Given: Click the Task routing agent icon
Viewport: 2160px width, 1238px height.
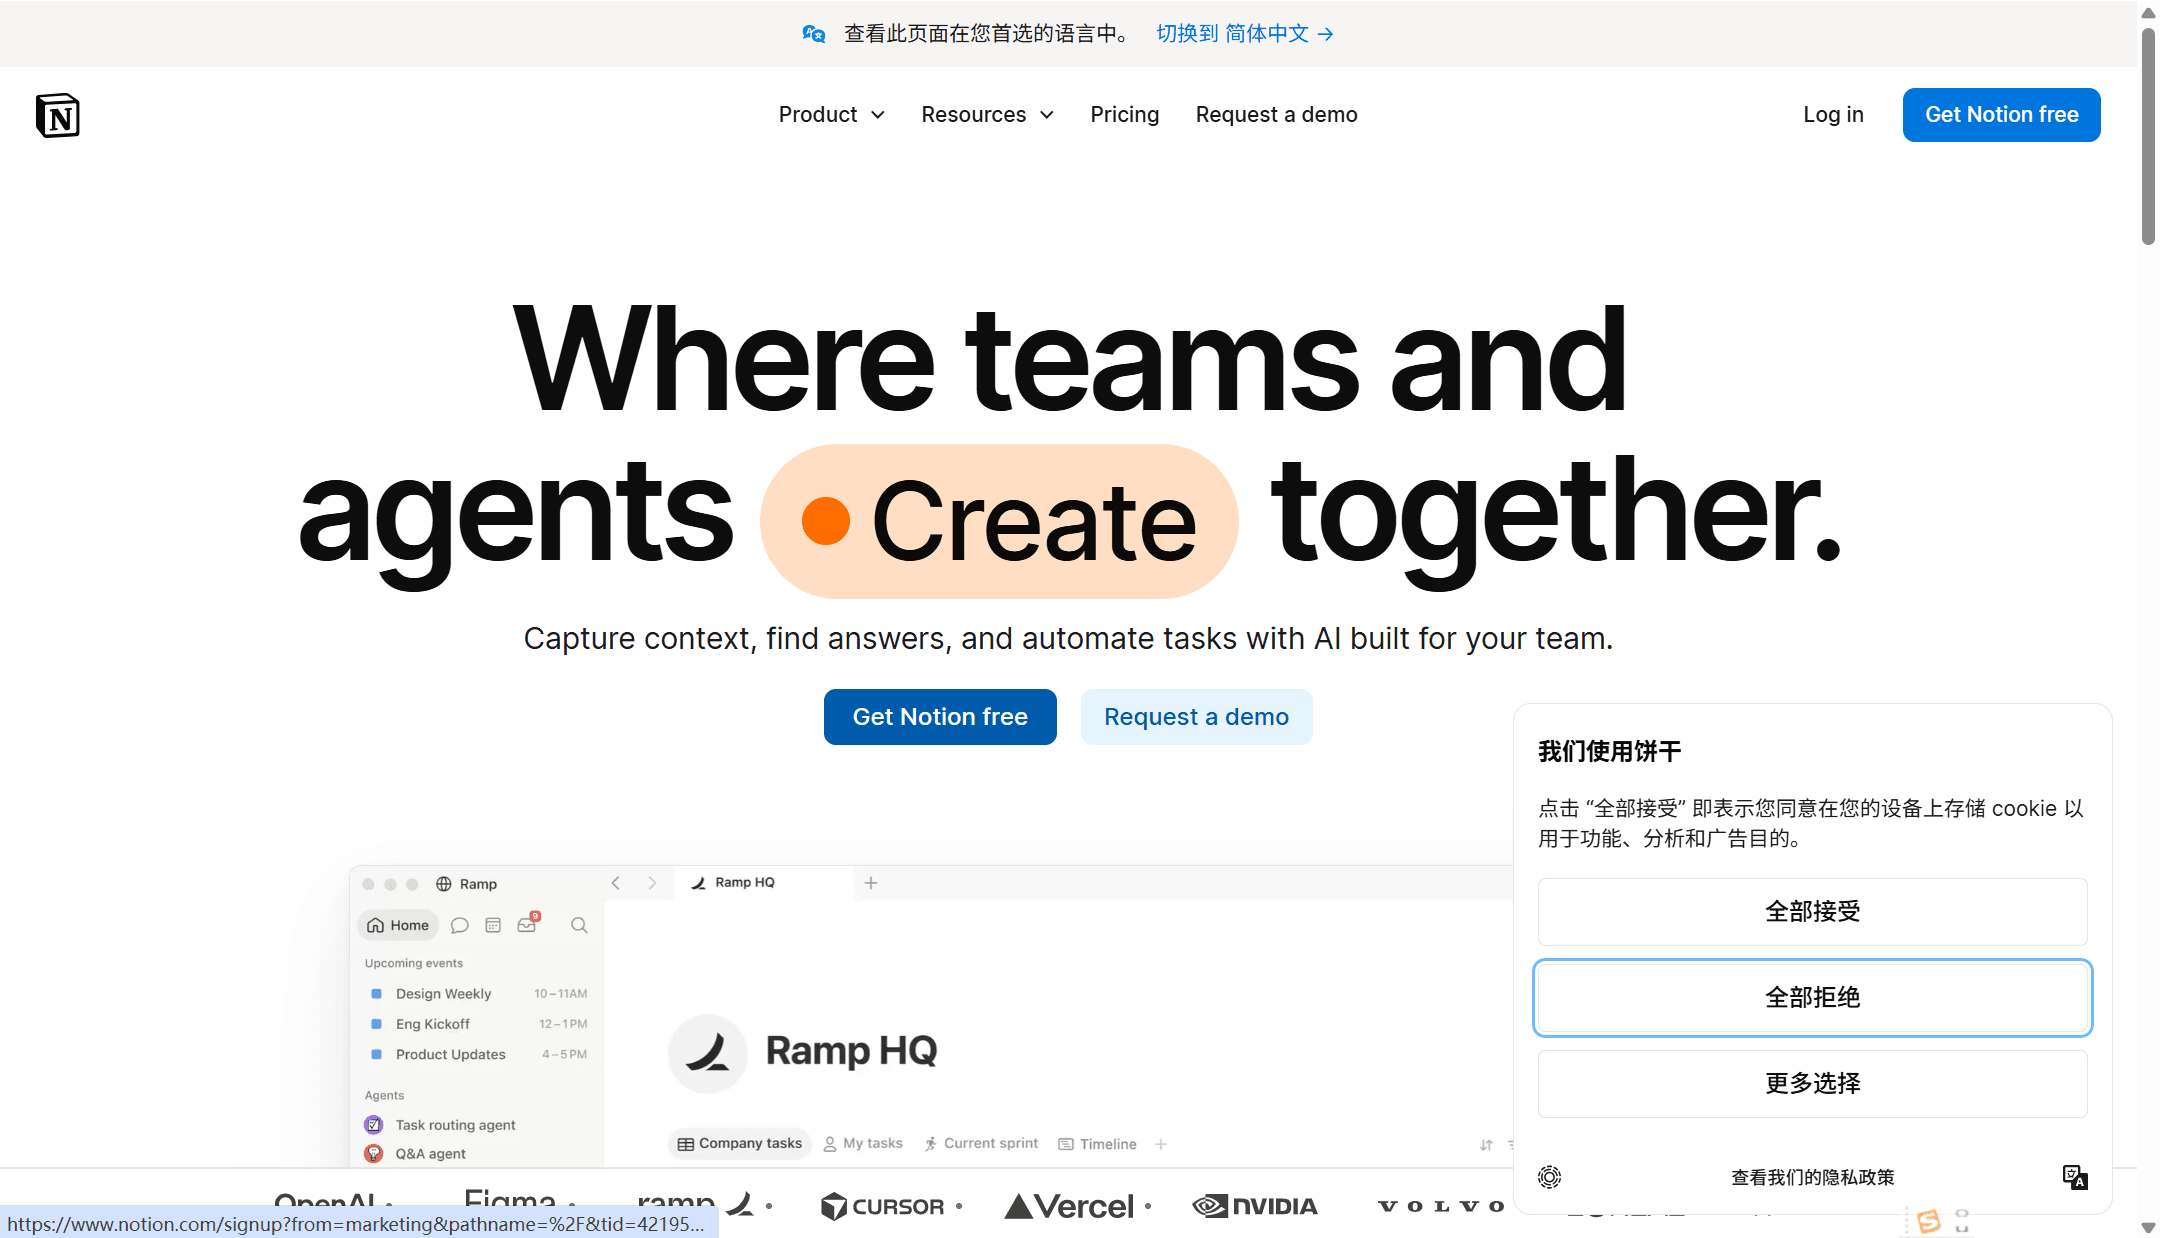Looking at the screenshot, I should (x=374, y=1125).
